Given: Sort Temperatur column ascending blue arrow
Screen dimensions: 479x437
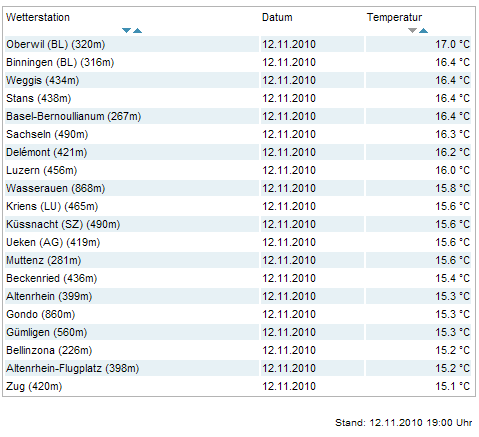Looking at the screenshot, I should coord(423,31).
